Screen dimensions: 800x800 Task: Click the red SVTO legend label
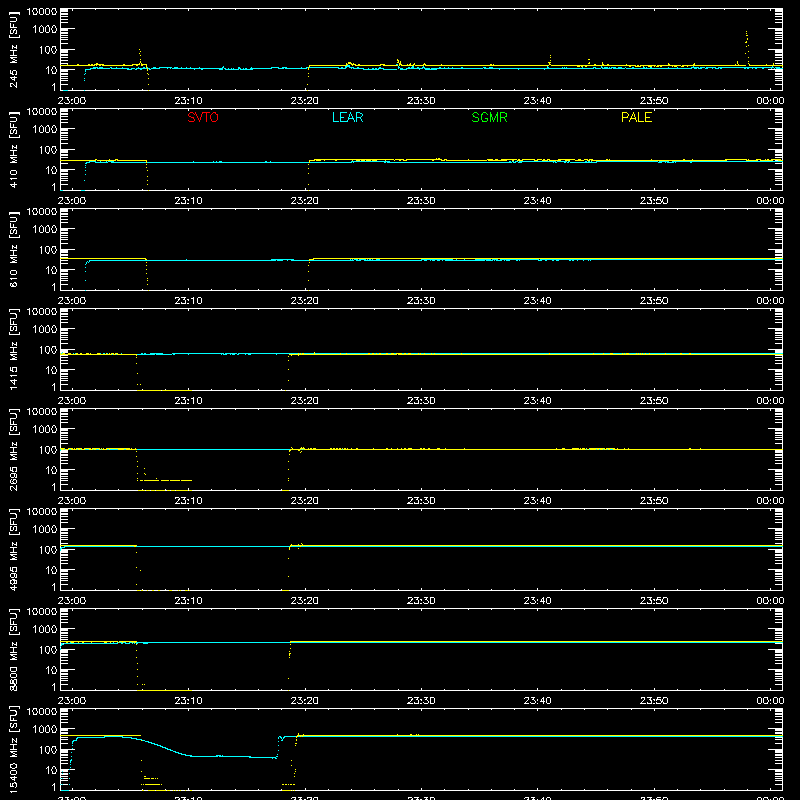(203, 117)
